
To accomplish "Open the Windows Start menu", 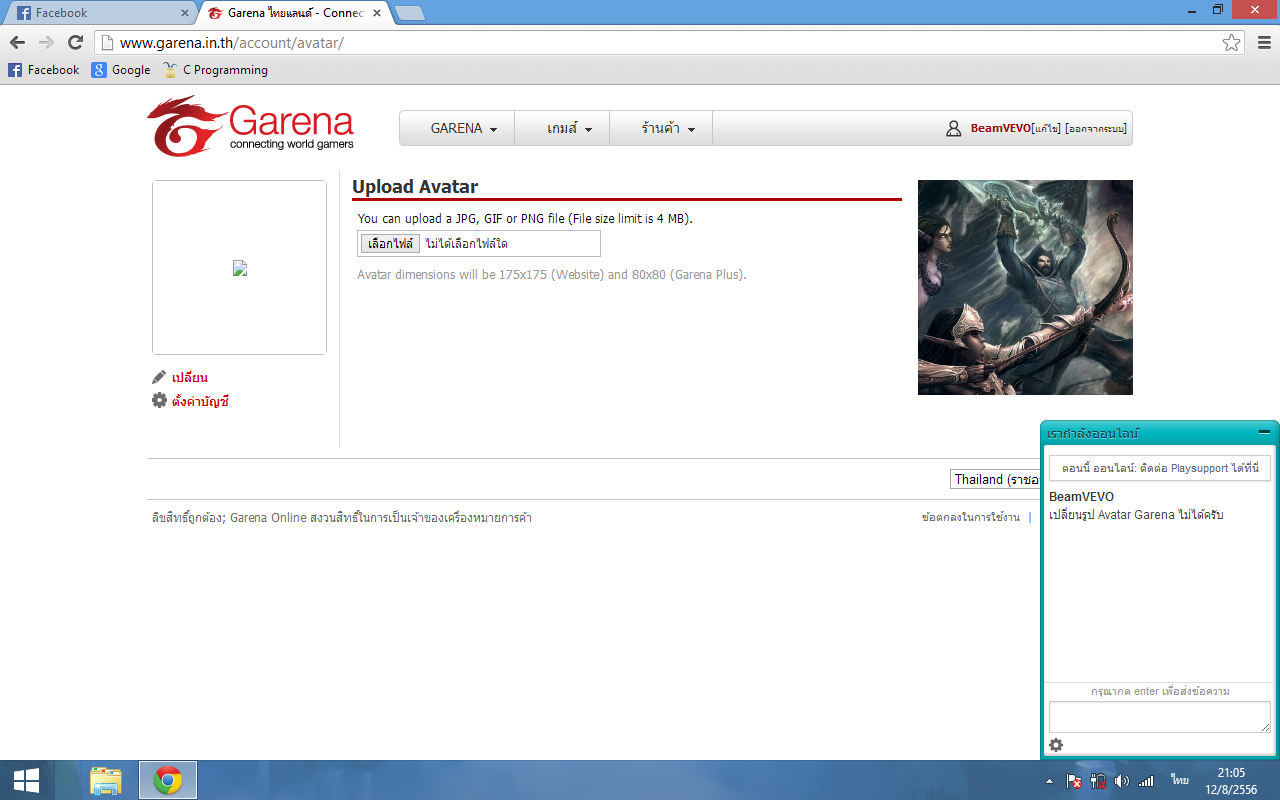I will 26,780.
